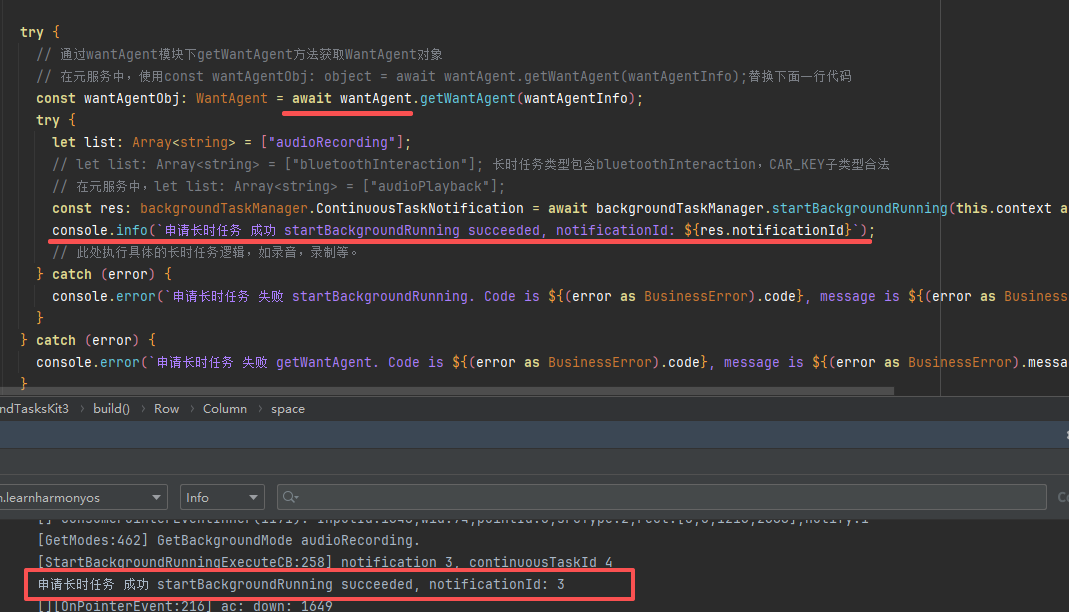Select the space breadcrumb item
The height and width of the screenshot is (612, 1069).
pyautogui.click(x=288, y=409)
